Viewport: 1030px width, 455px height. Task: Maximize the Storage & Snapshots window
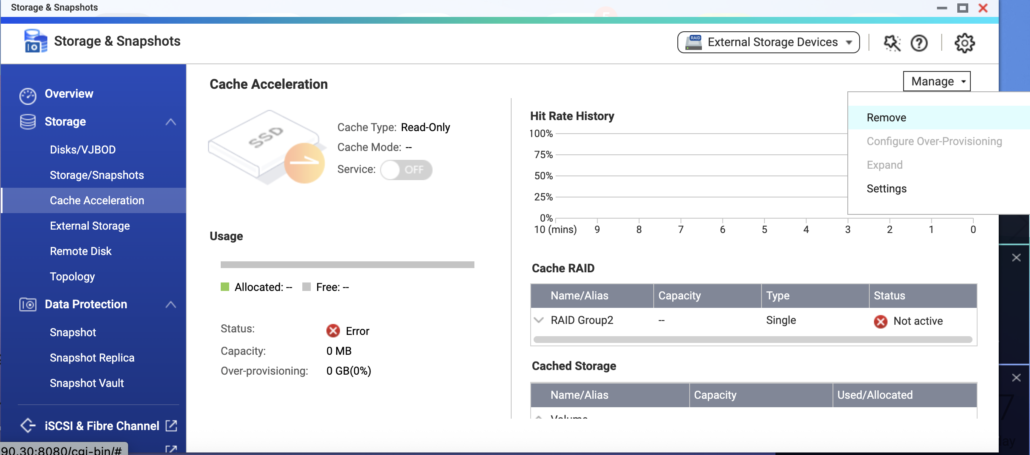click(963, 8)
